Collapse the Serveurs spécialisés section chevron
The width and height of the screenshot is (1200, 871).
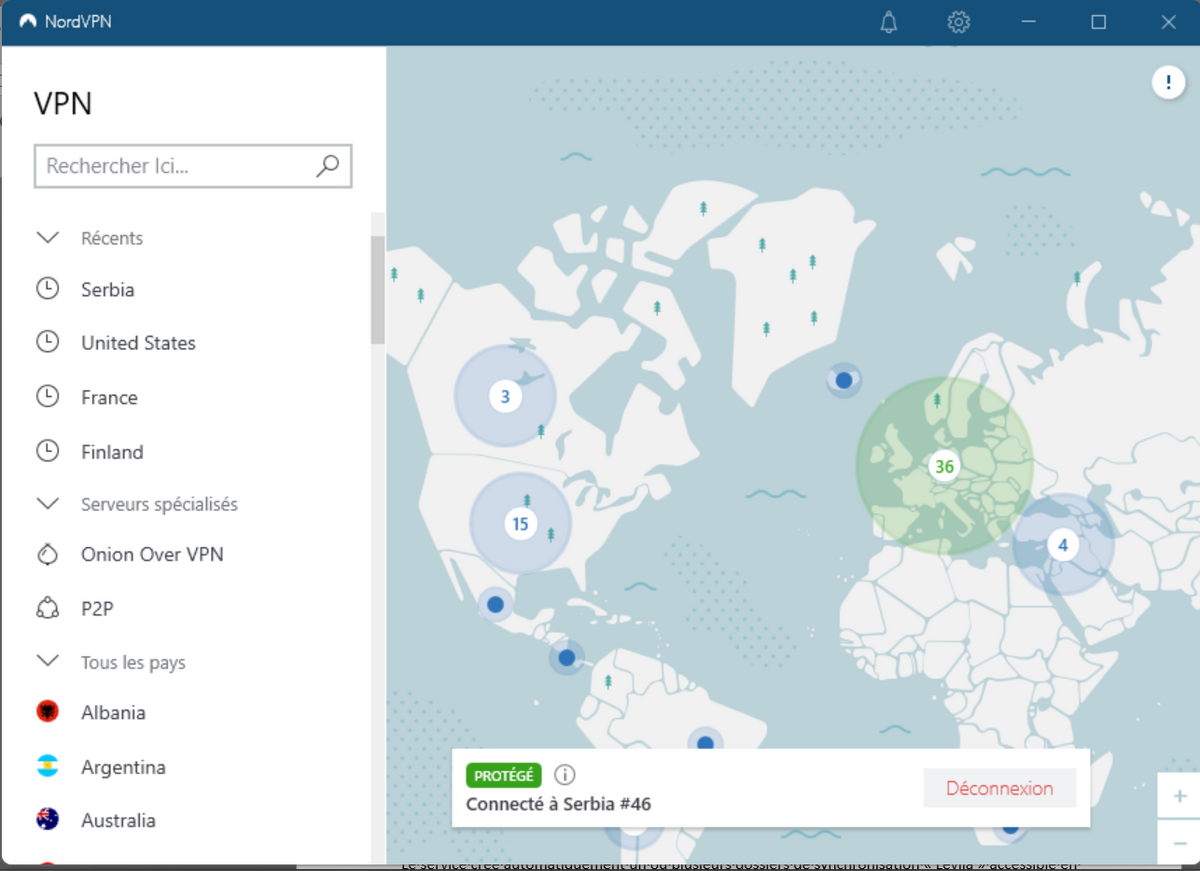click(x=47, y=503)
